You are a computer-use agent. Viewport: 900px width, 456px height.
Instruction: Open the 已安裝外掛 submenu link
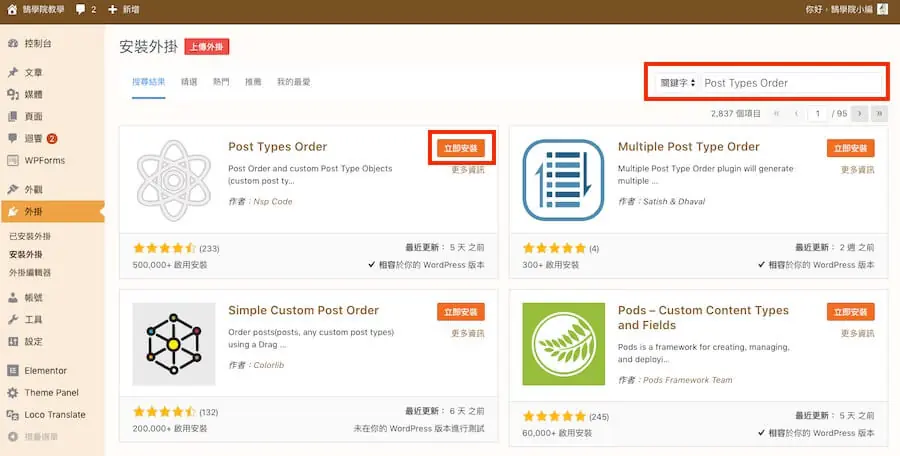30,236
